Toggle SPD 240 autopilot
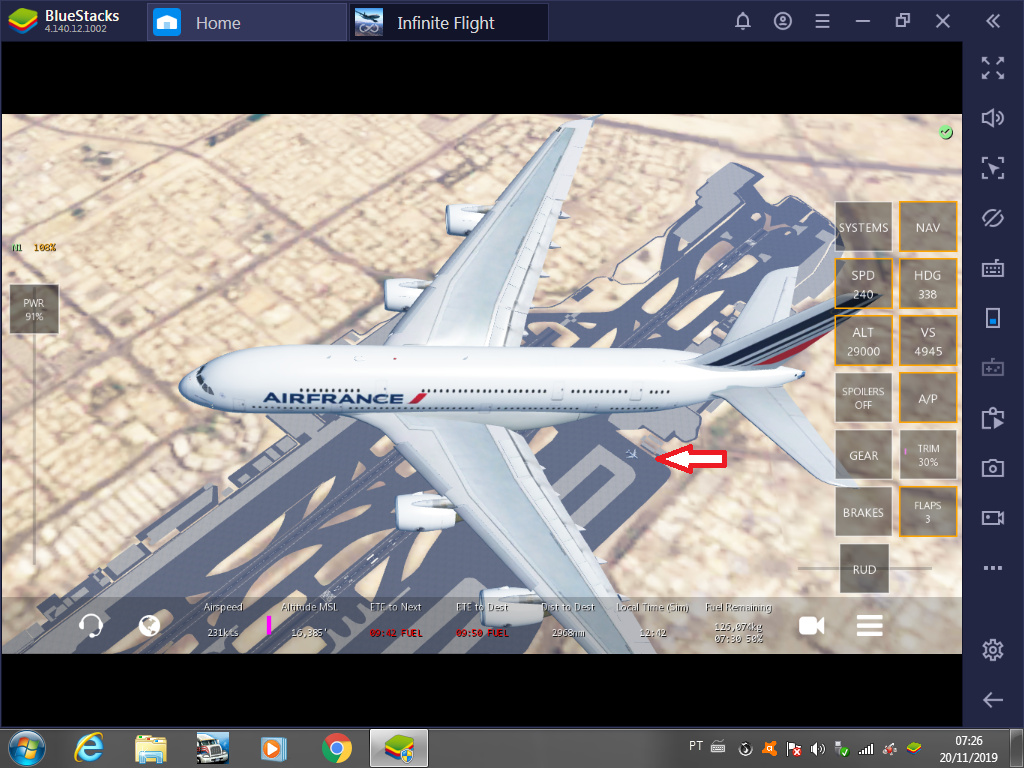Viewport: 1024px width, 768px height. [863, 284]
